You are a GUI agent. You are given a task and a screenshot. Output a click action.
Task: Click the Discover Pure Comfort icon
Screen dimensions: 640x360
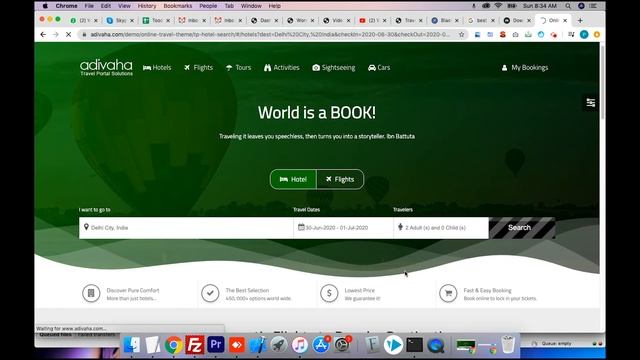click(91, 293)
